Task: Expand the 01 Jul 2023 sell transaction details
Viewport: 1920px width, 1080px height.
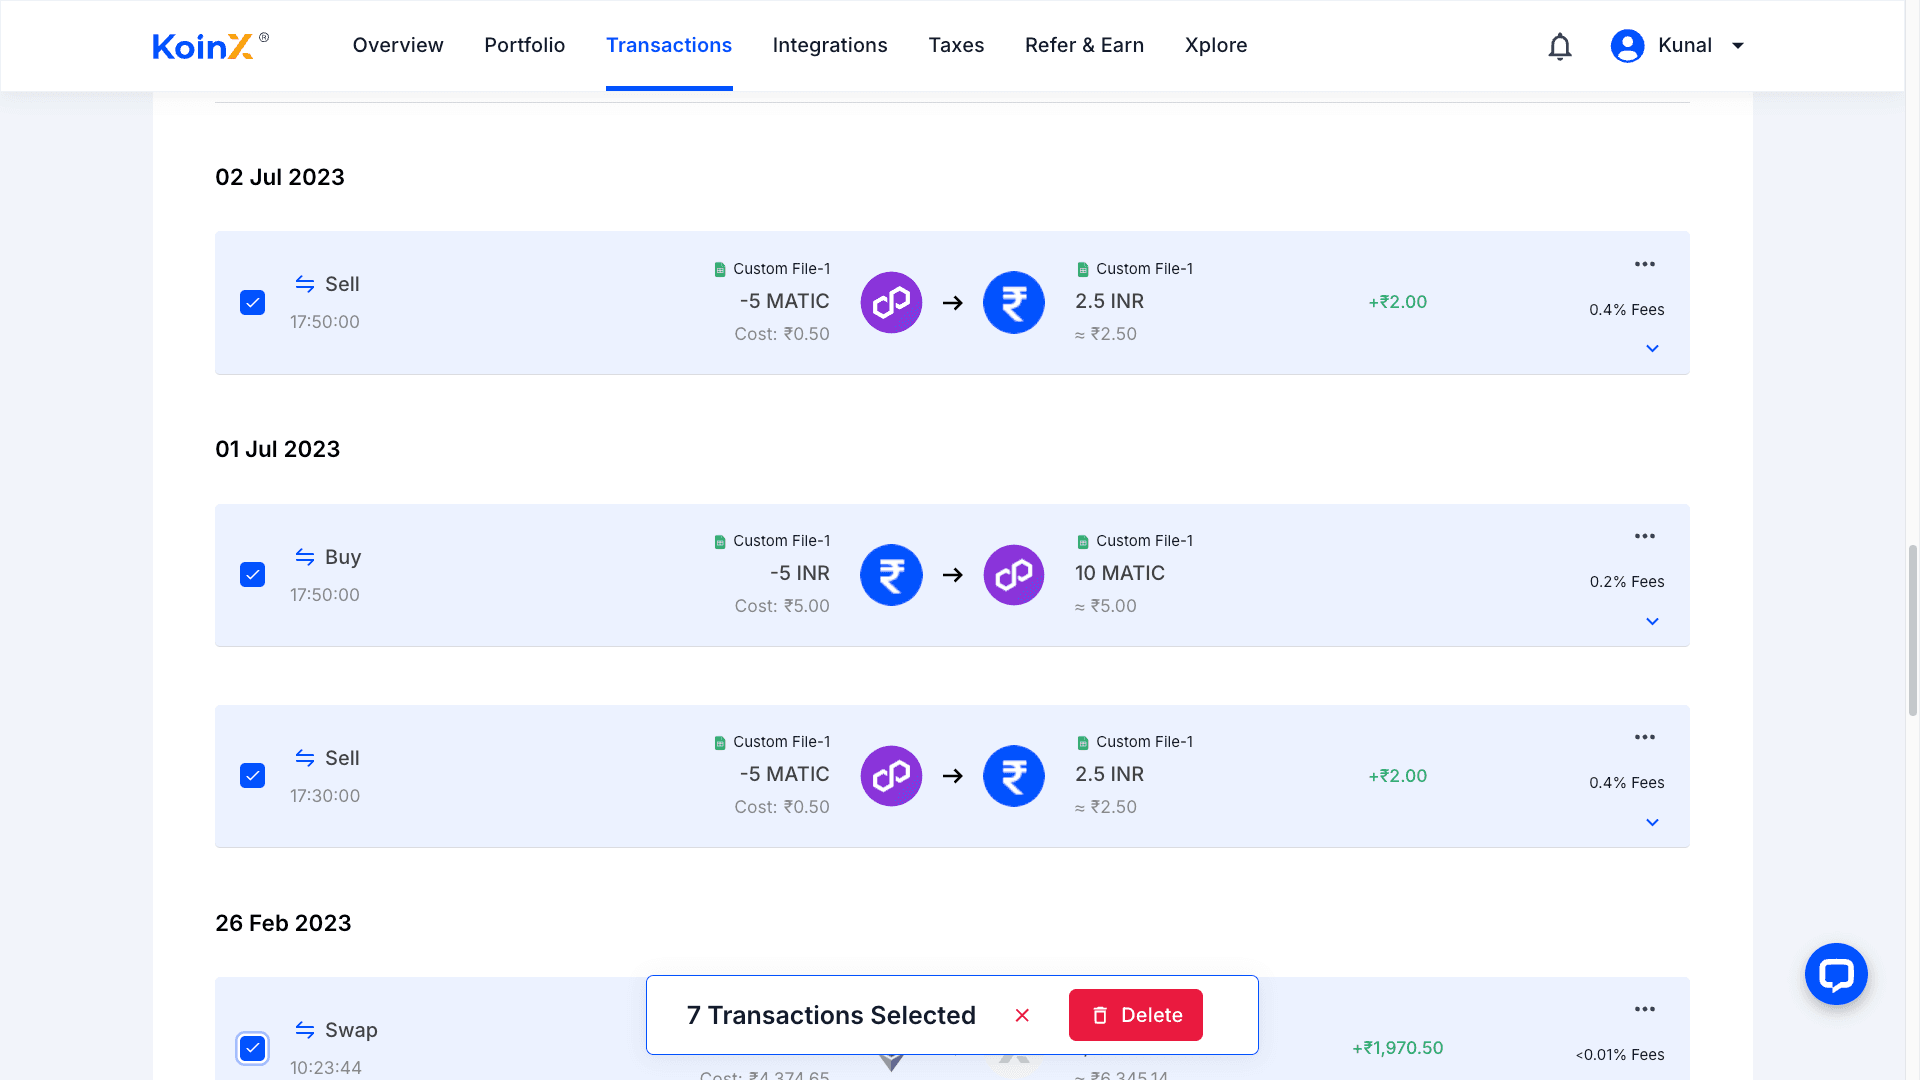Action: (1651, 822)
